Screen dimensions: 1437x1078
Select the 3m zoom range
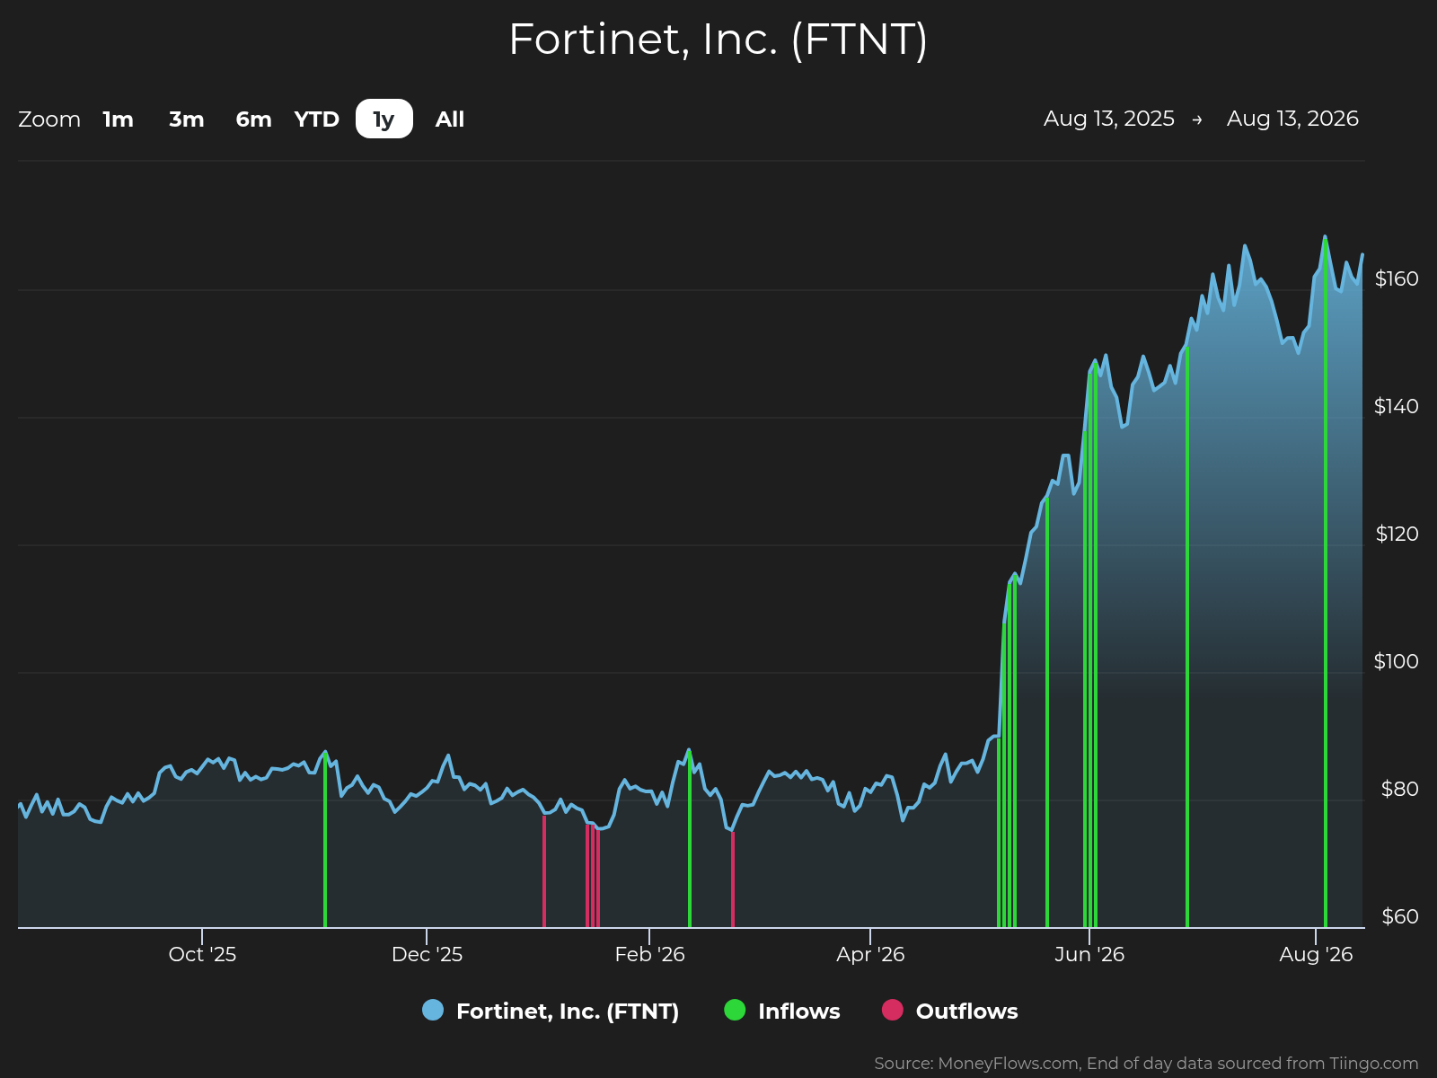(x=186, y=119)
